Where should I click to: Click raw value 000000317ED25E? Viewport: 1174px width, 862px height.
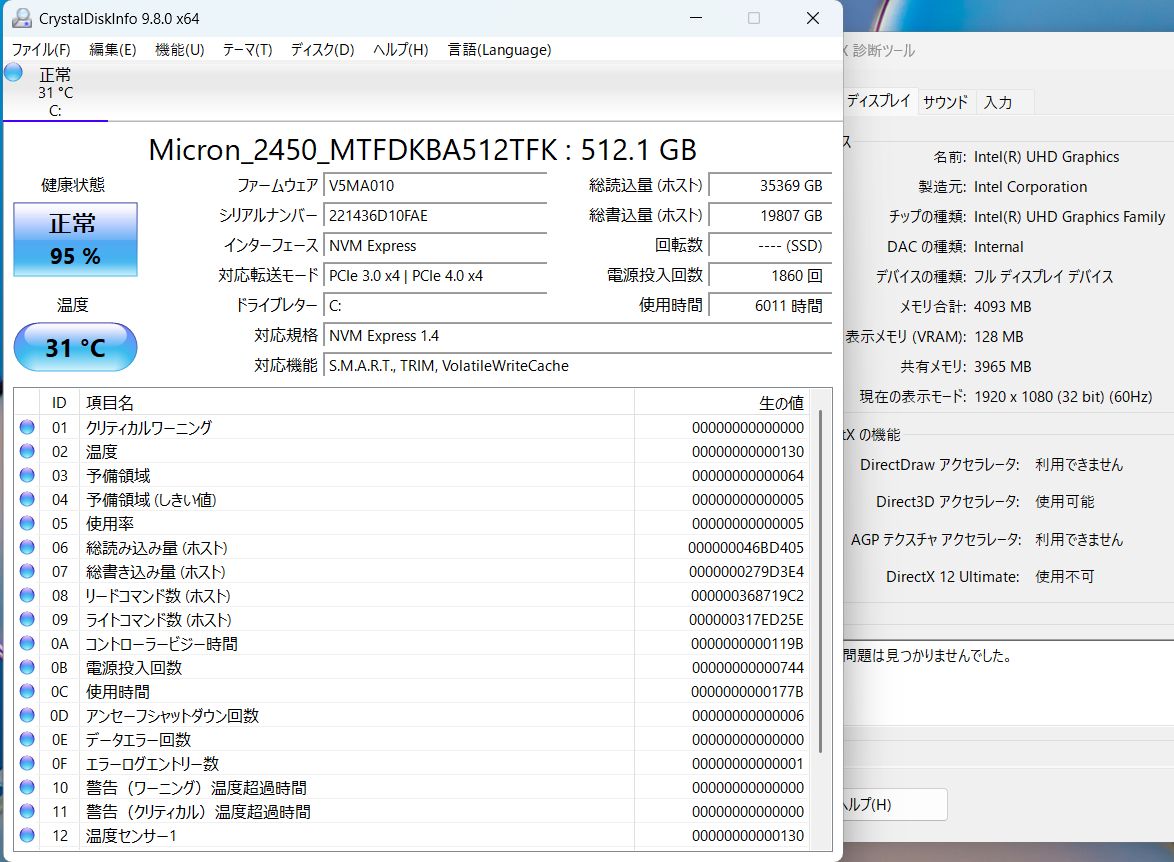click(746, 619)
